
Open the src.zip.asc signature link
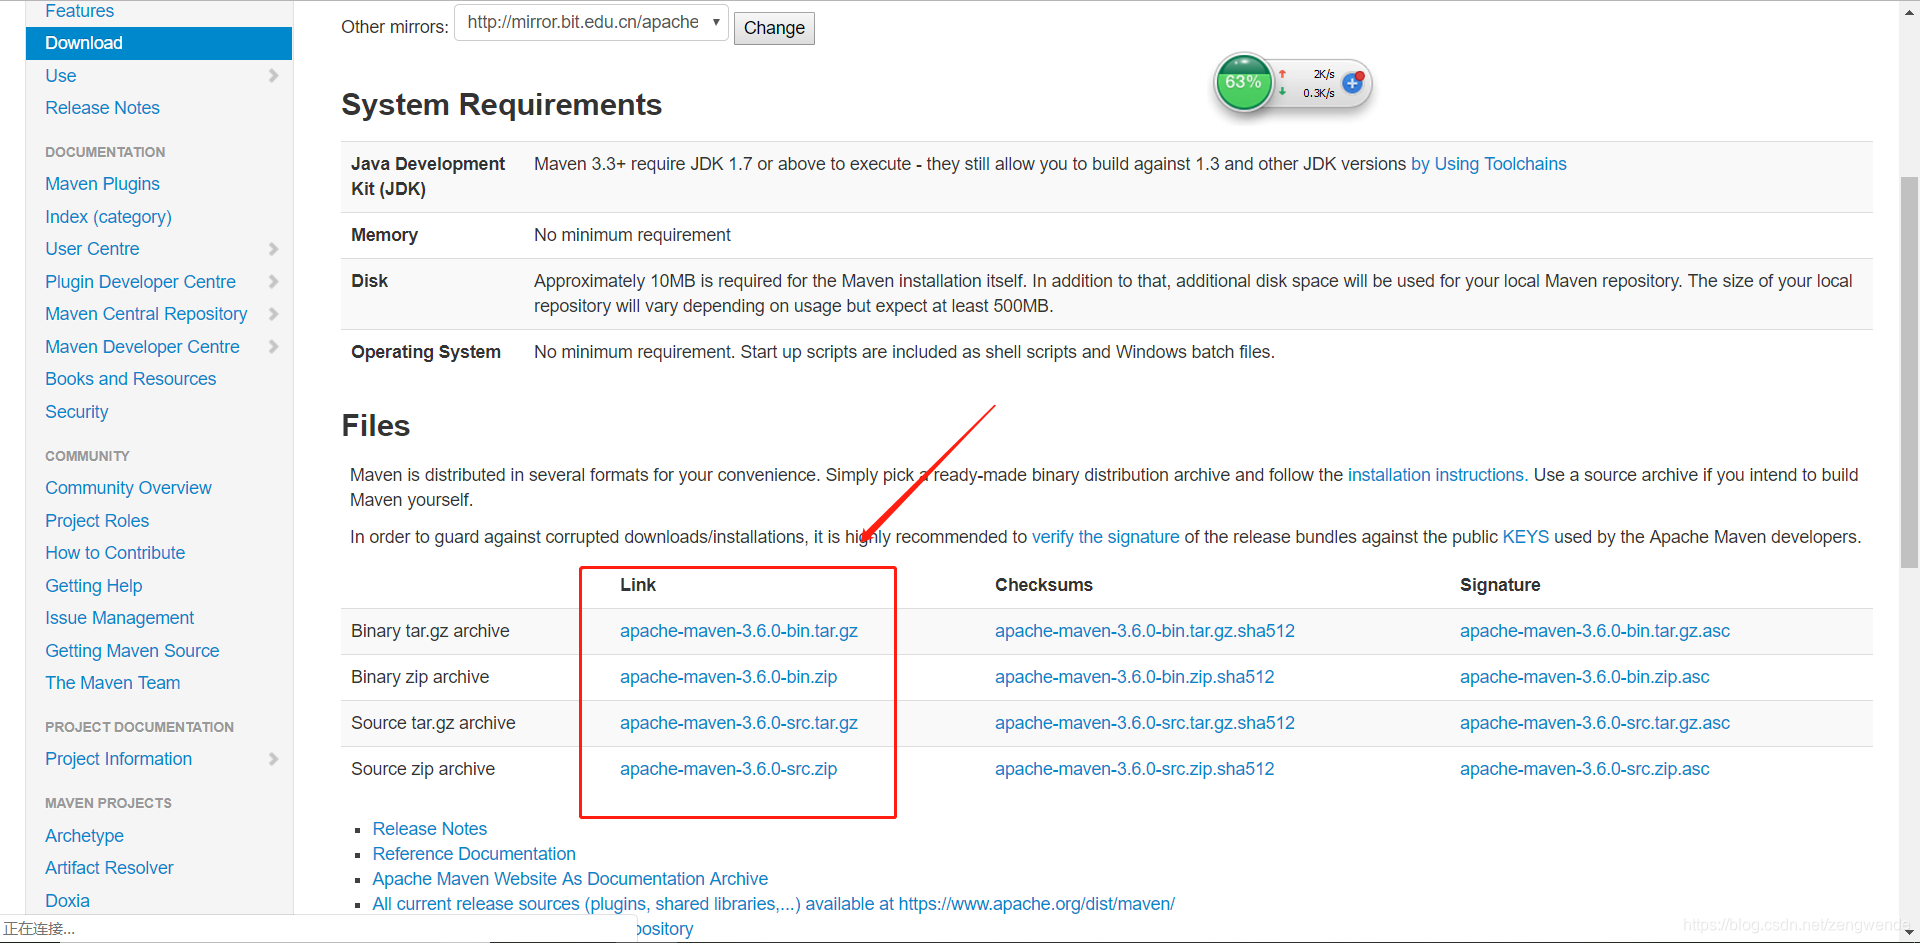[x=1585, y=769]
